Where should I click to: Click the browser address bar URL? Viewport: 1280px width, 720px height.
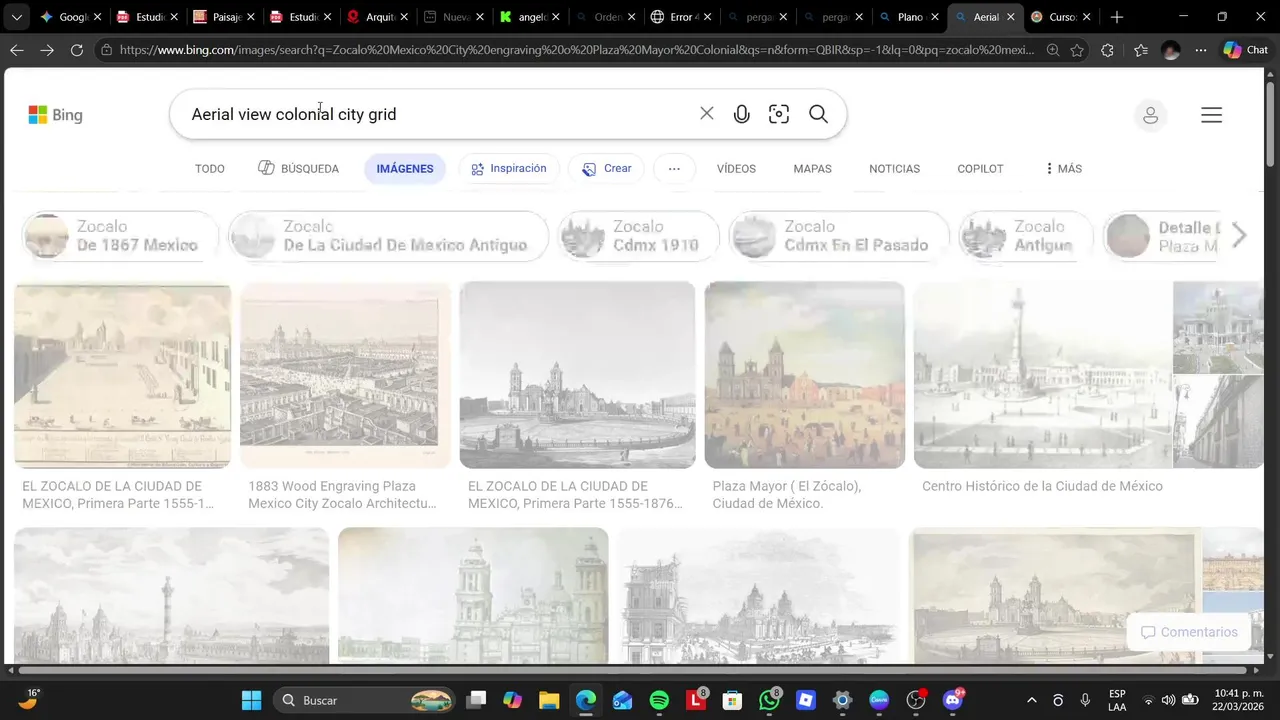(577, 50)
